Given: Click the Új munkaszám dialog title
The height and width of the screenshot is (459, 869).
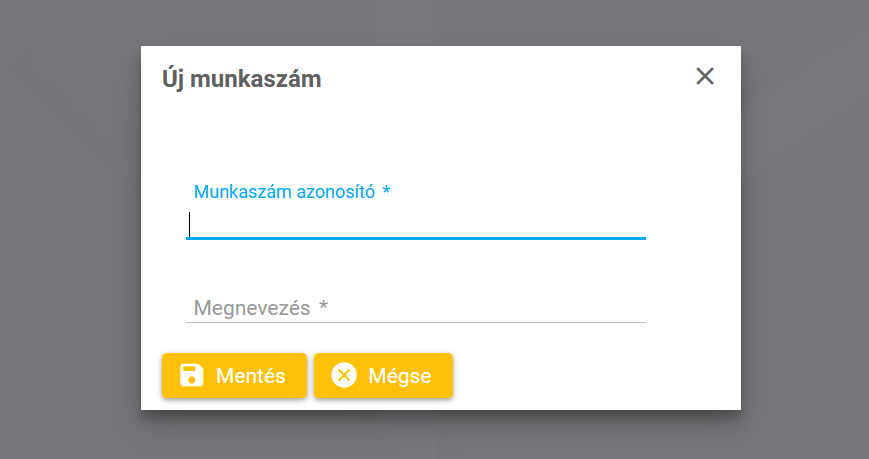Looking at the screenshot, I should [x=242, y=79].
